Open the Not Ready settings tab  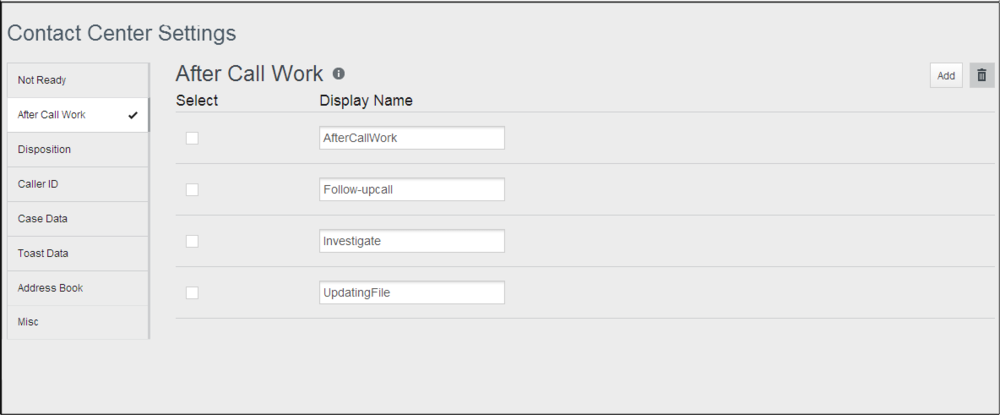[78, 80]
